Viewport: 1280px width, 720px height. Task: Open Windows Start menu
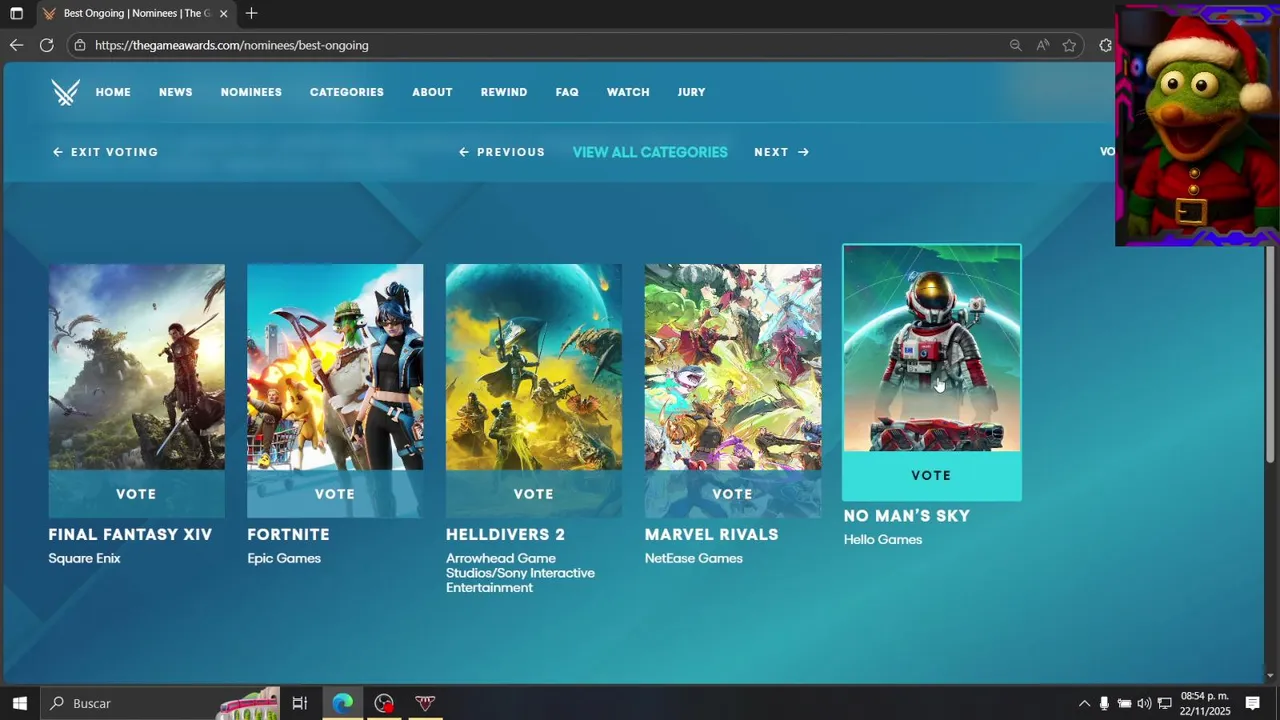(x=19, y=703)
